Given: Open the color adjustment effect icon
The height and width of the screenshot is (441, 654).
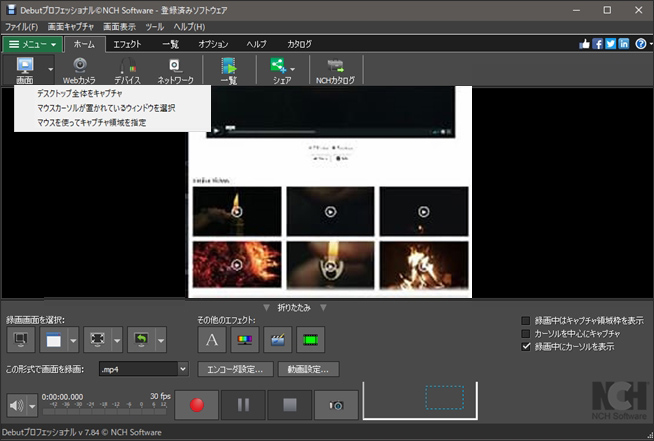Looking at the screenshot, I should coord(245,340).
